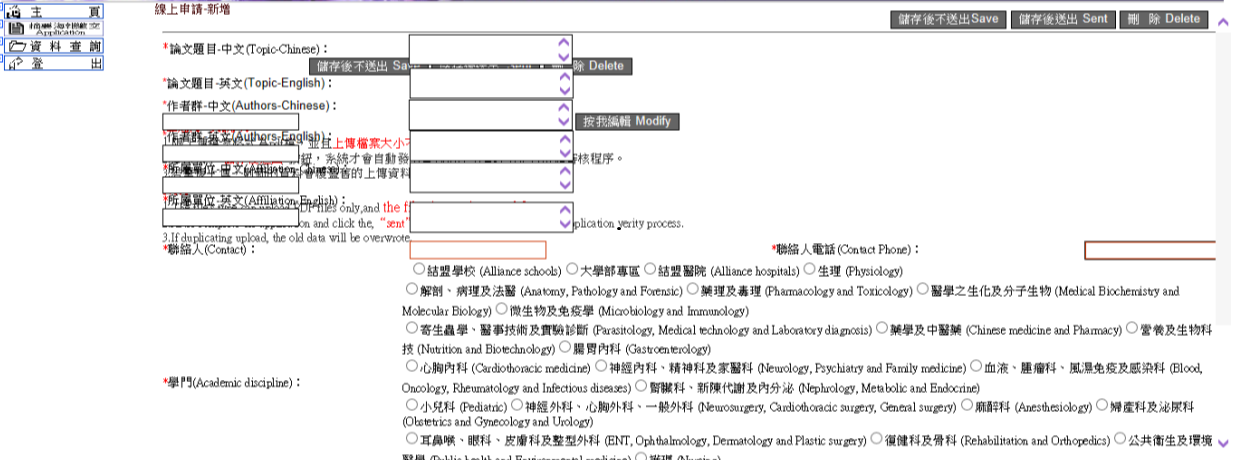Viewport: 1237px width, 460px height.
Task: Click the Delete button beside Topic-English field
Action: pos(602,66)
